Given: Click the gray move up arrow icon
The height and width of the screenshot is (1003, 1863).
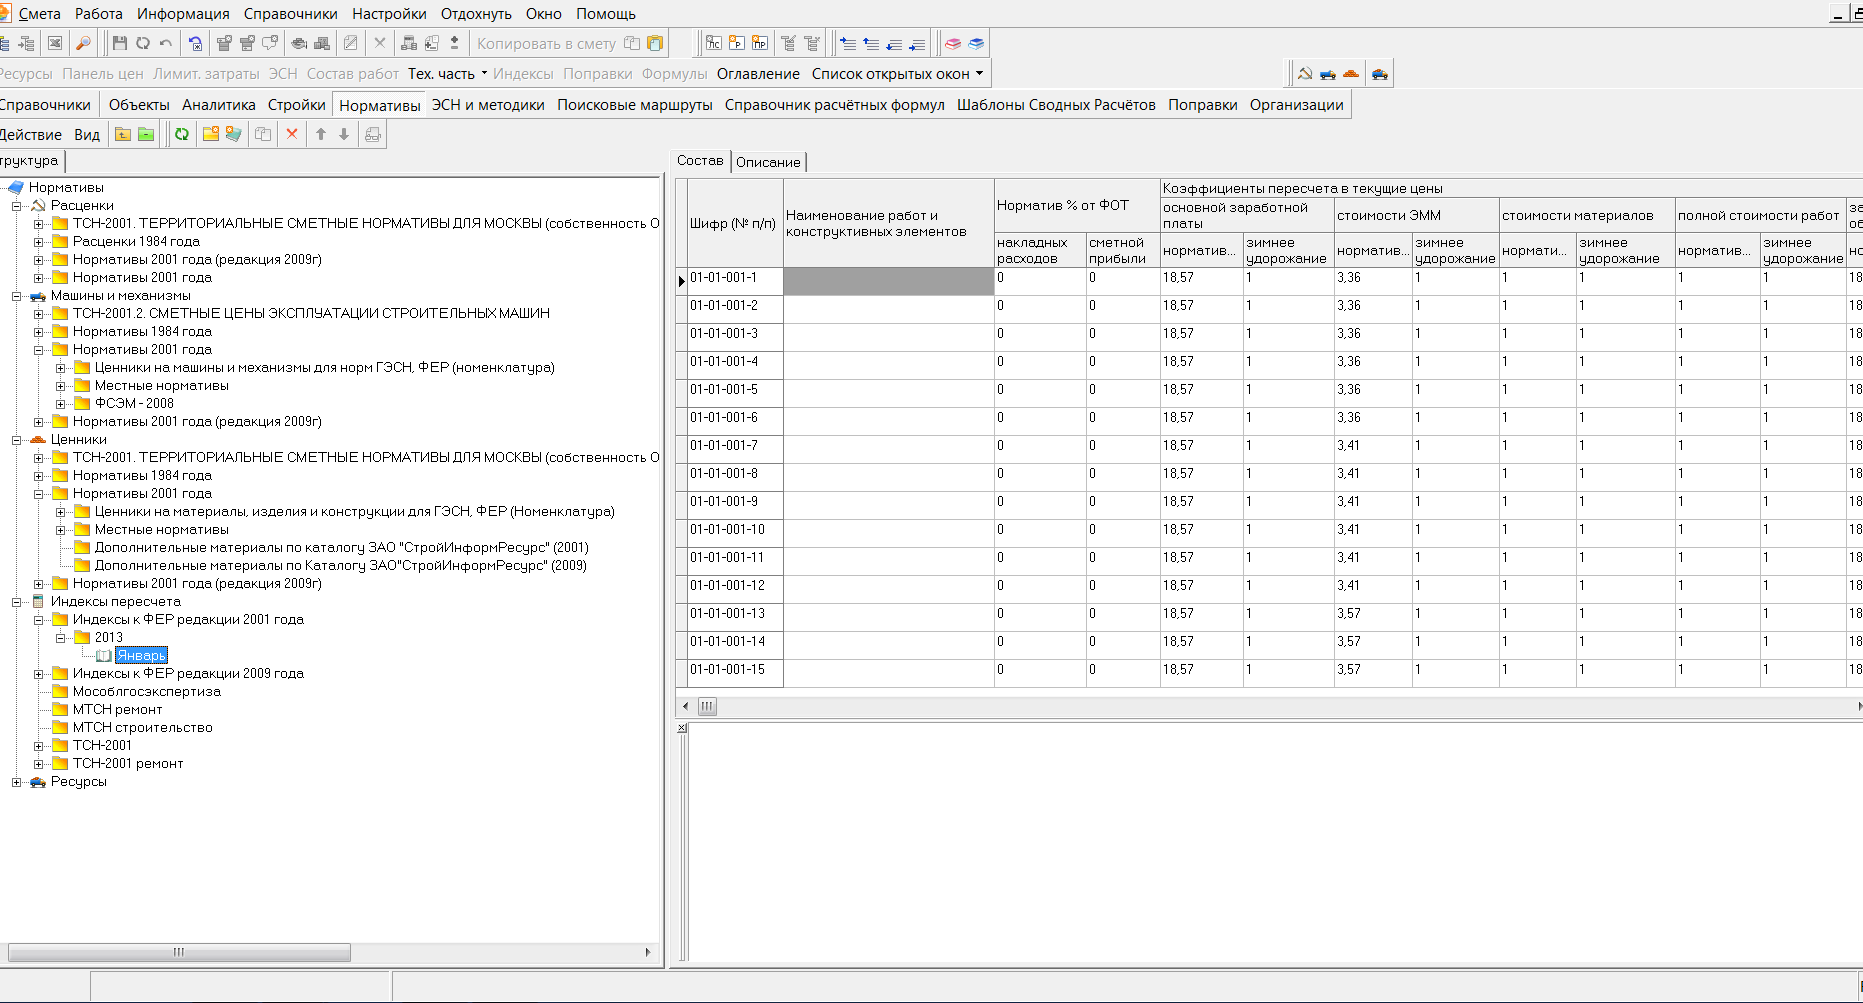Looking at the screenshot, I should [321, 134].
